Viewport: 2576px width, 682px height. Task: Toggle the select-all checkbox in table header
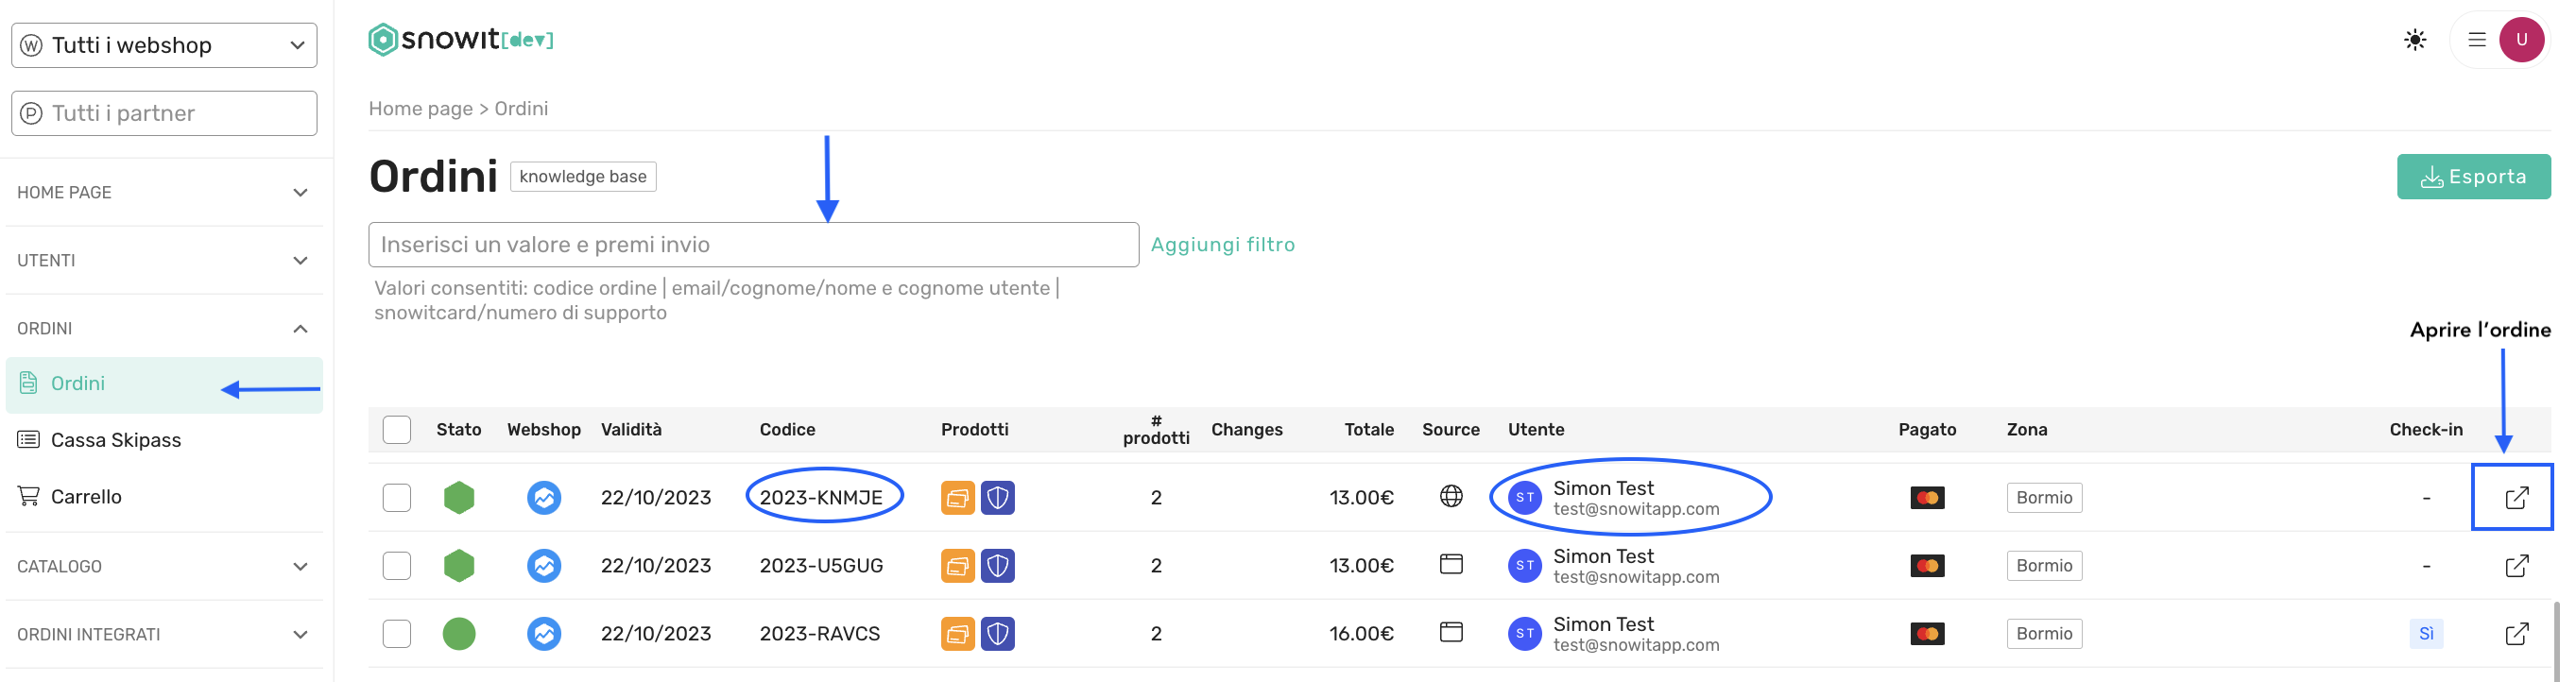(397, 429)
